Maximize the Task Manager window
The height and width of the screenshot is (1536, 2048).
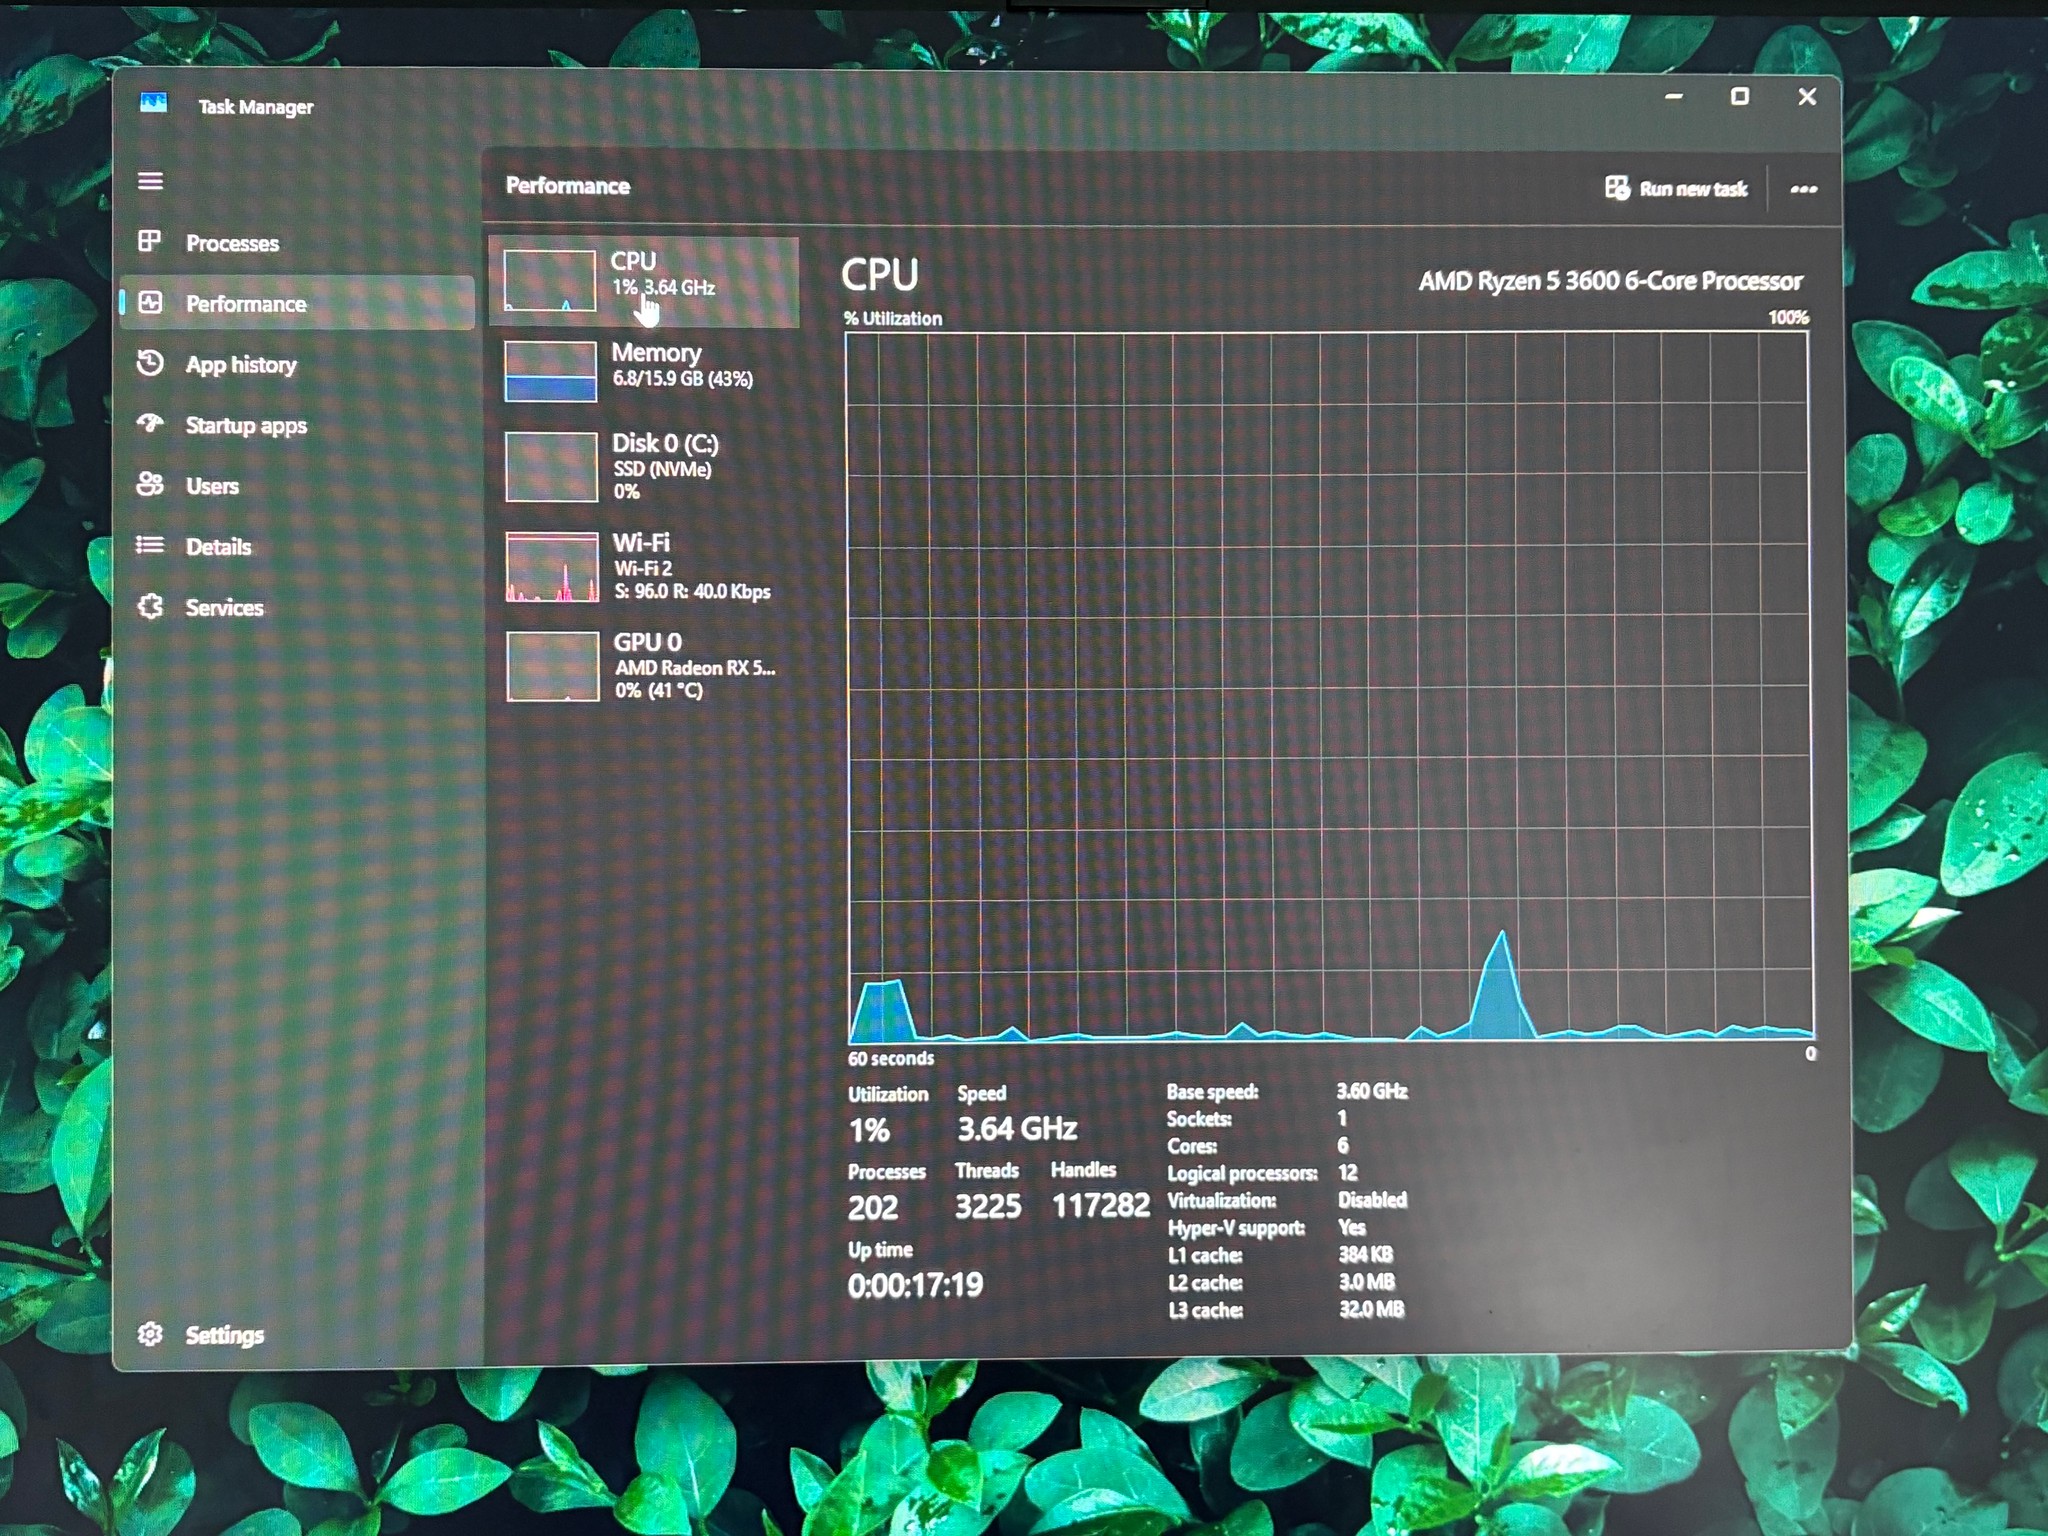[1740, 96]
